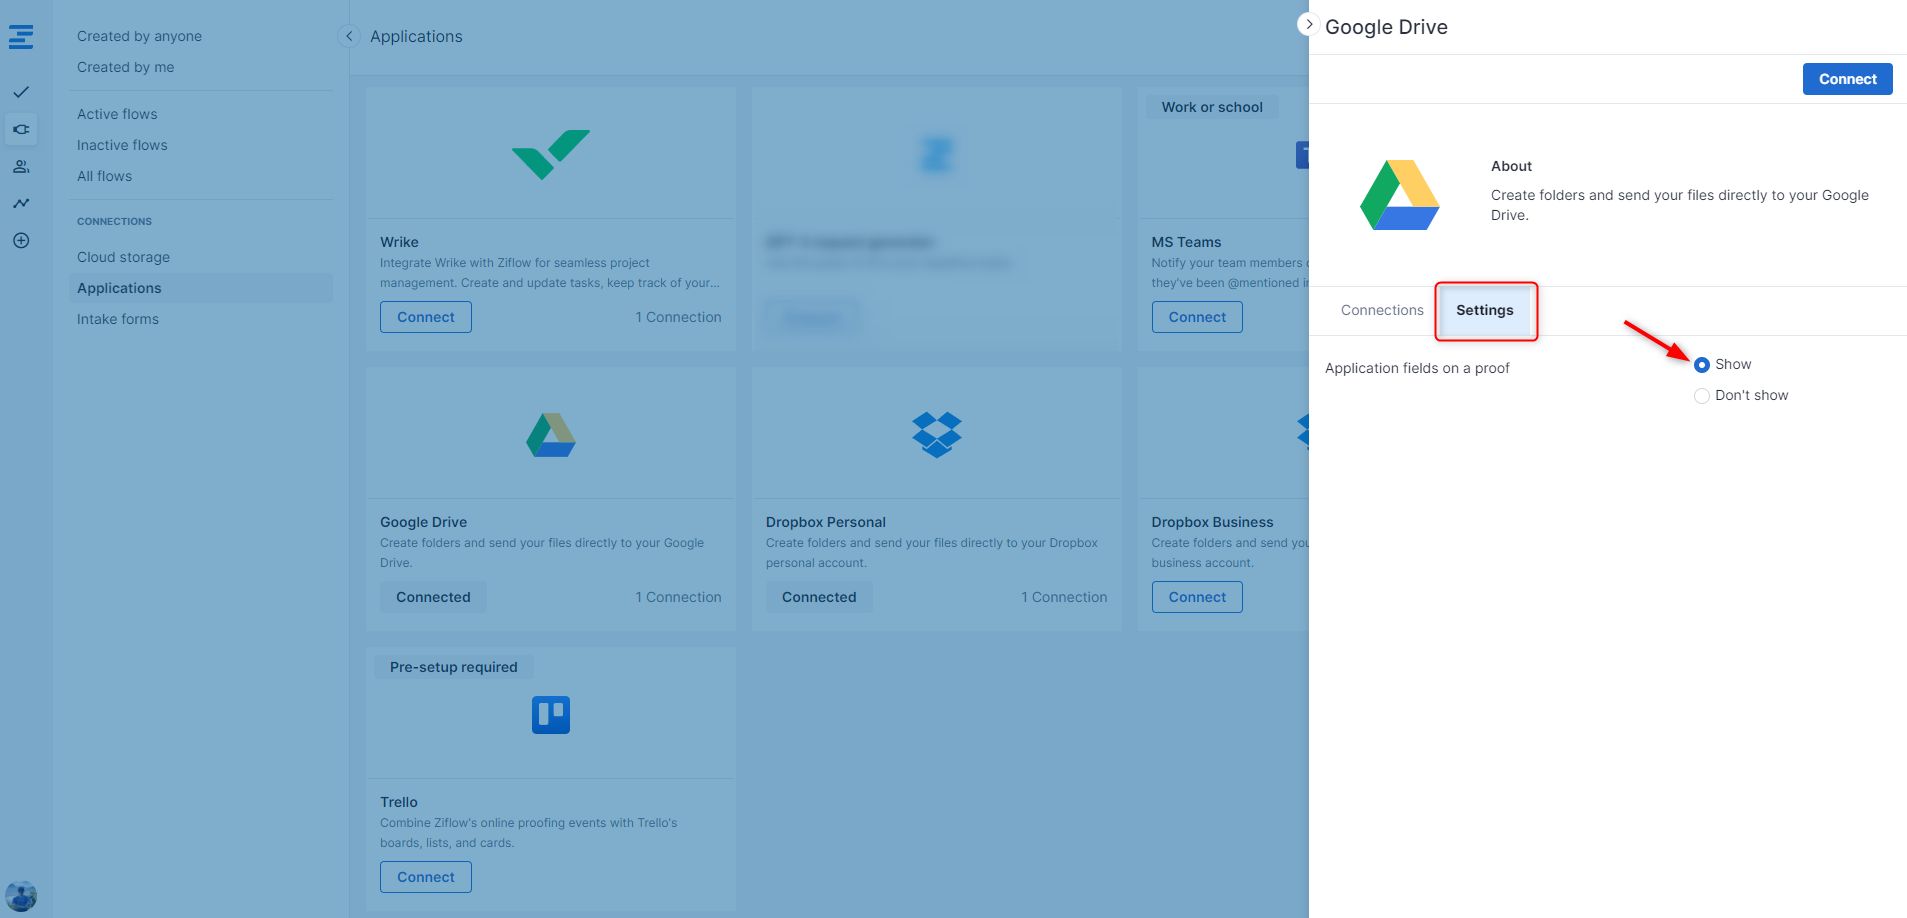
Task: Click the Ziflow logo icon in sidebar
Action: 21,38
